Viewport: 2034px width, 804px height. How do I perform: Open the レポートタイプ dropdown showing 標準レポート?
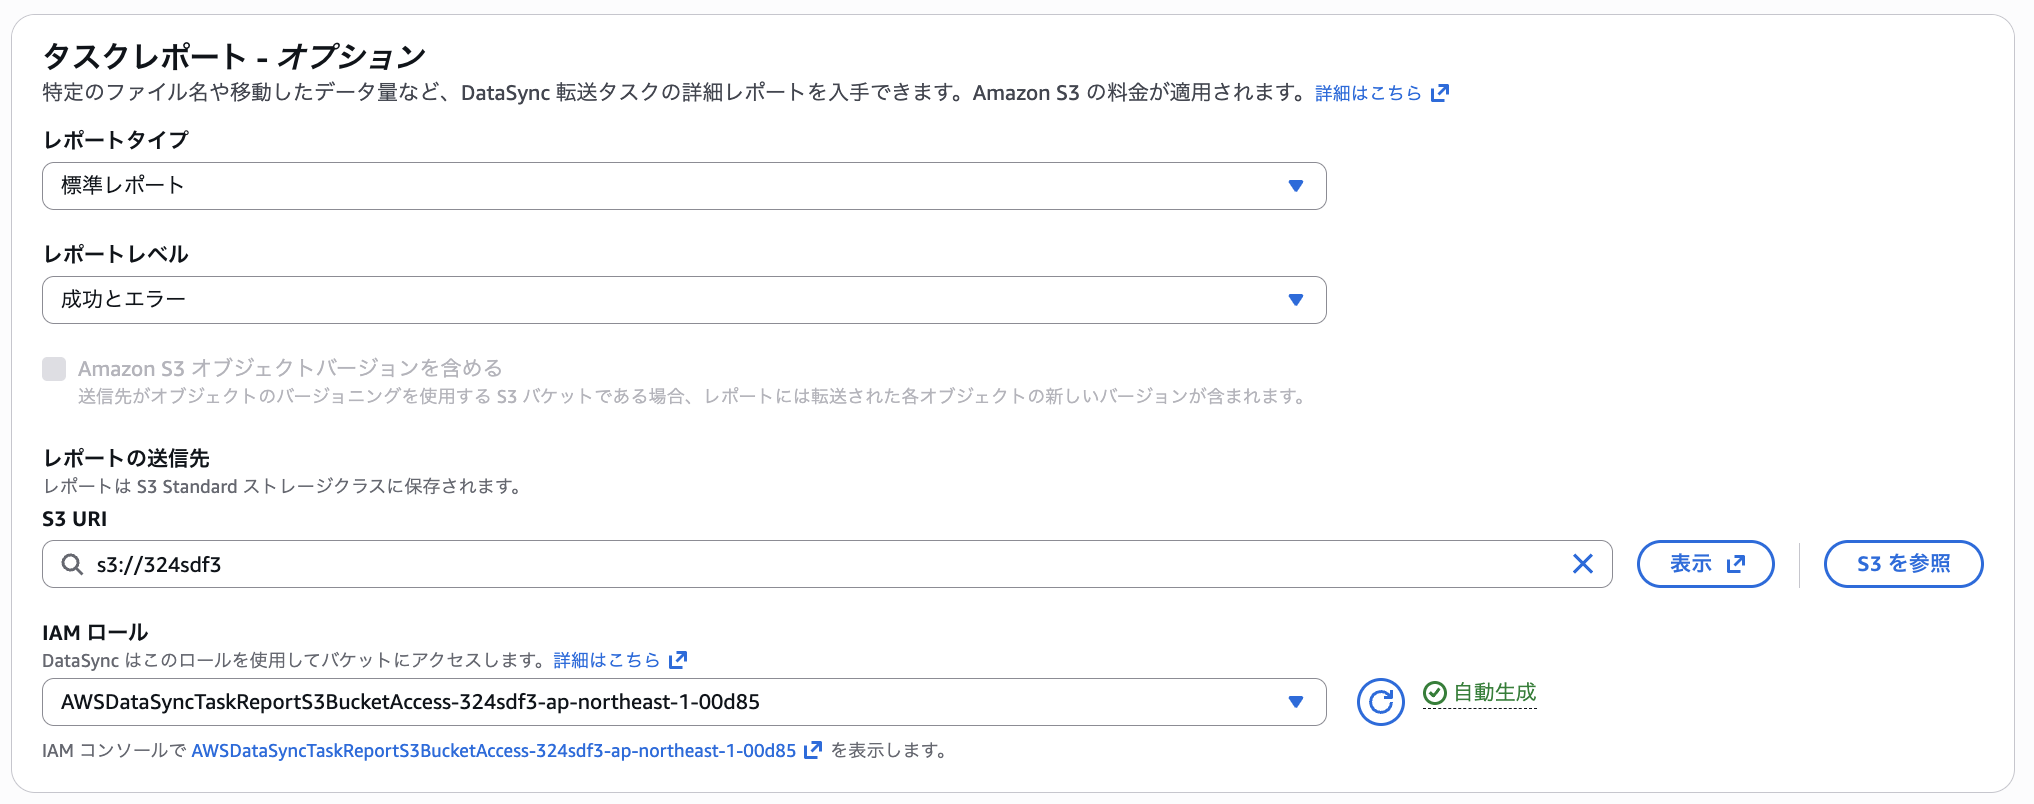[684, 186]
